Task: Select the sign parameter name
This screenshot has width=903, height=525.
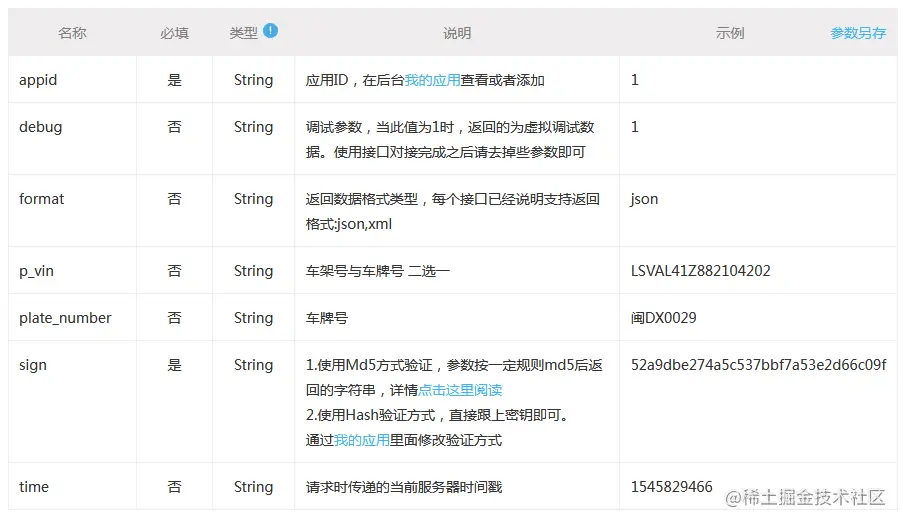Action: (33, 366)
